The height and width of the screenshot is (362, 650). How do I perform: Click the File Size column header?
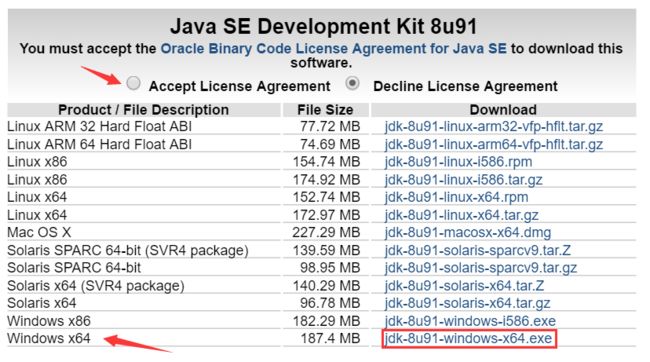(x=325, y=109)
